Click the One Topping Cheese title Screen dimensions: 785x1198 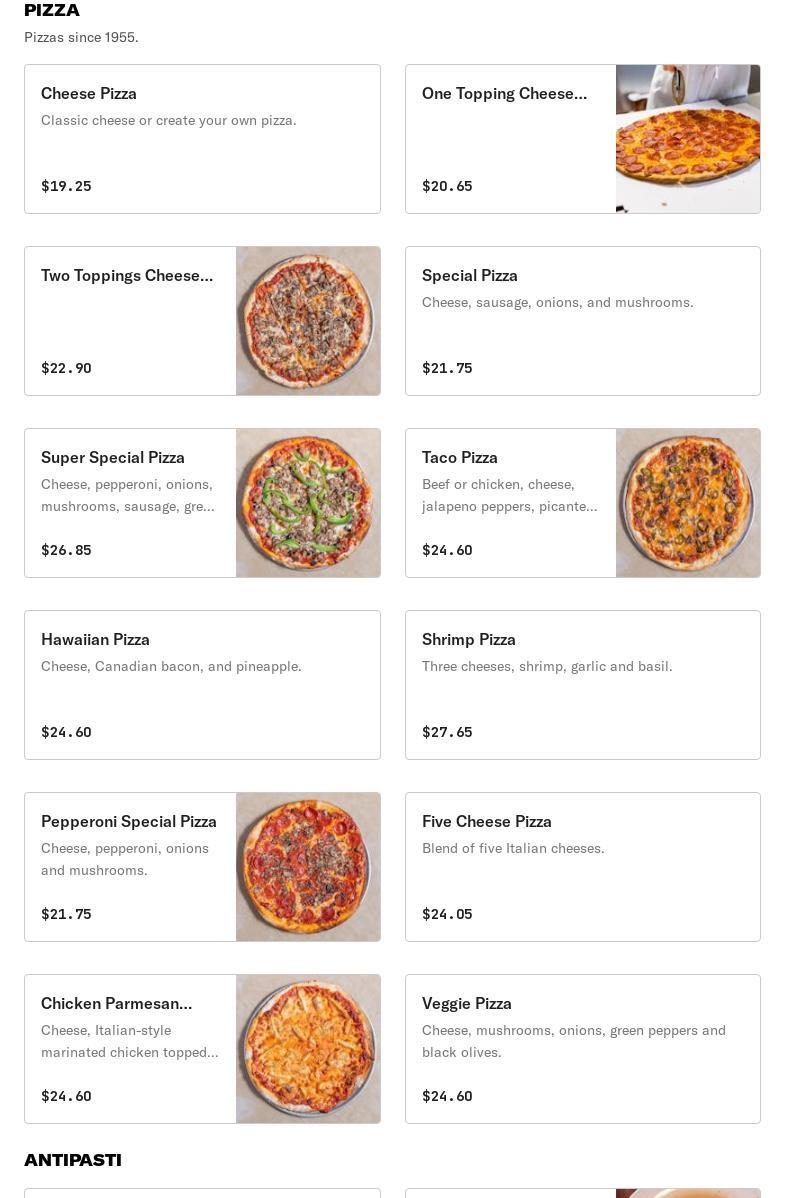click(504, 93)
